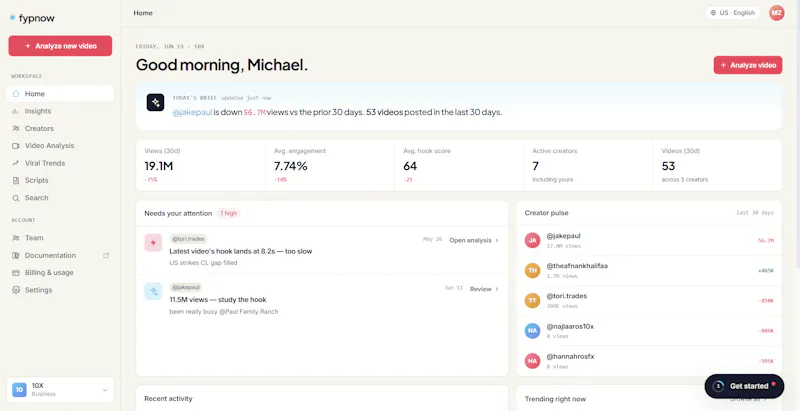The height and width of the screenshot is (411, 800).
Task: Click the Scripts document icon
Action: pos(16,181)
